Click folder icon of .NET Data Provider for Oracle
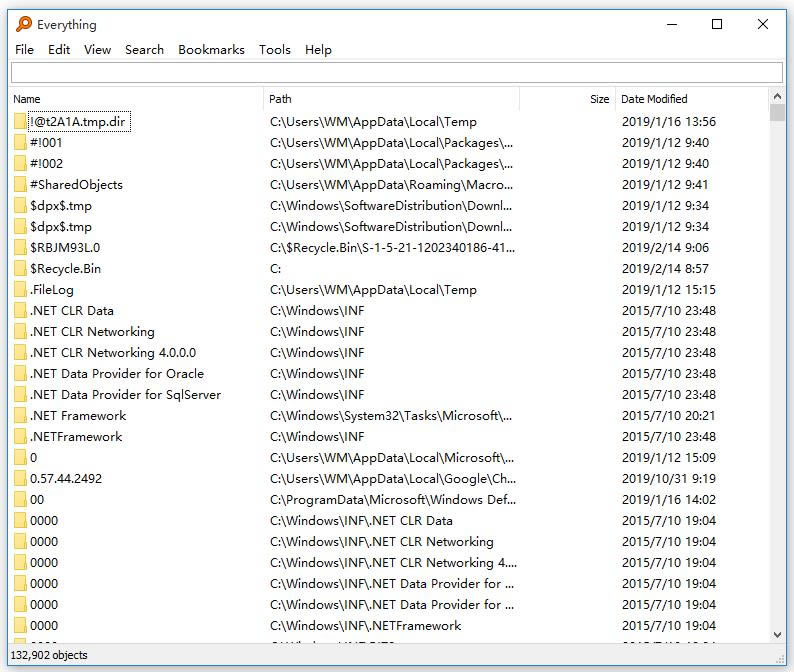 pos(20,374)
